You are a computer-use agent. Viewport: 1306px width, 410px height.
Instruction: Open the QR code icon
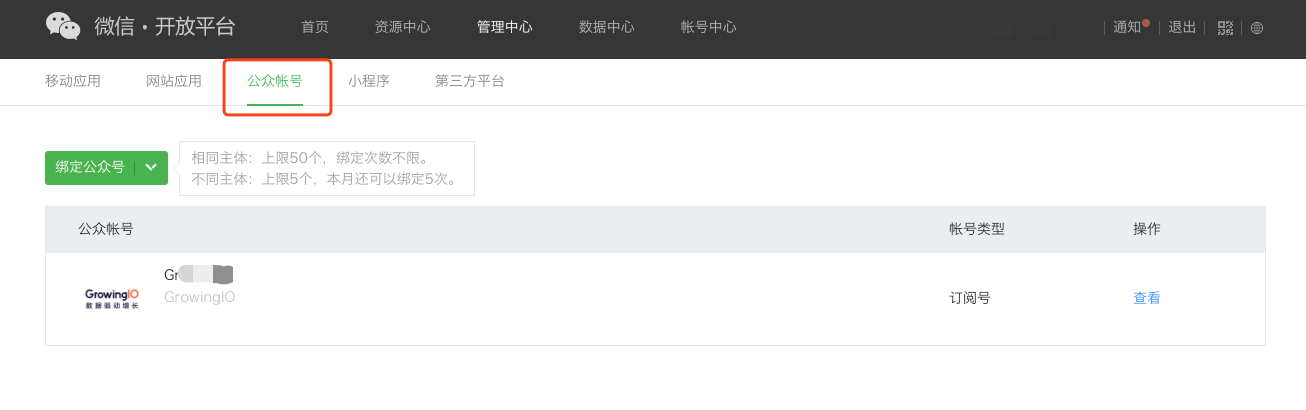tap(1225, 28)
